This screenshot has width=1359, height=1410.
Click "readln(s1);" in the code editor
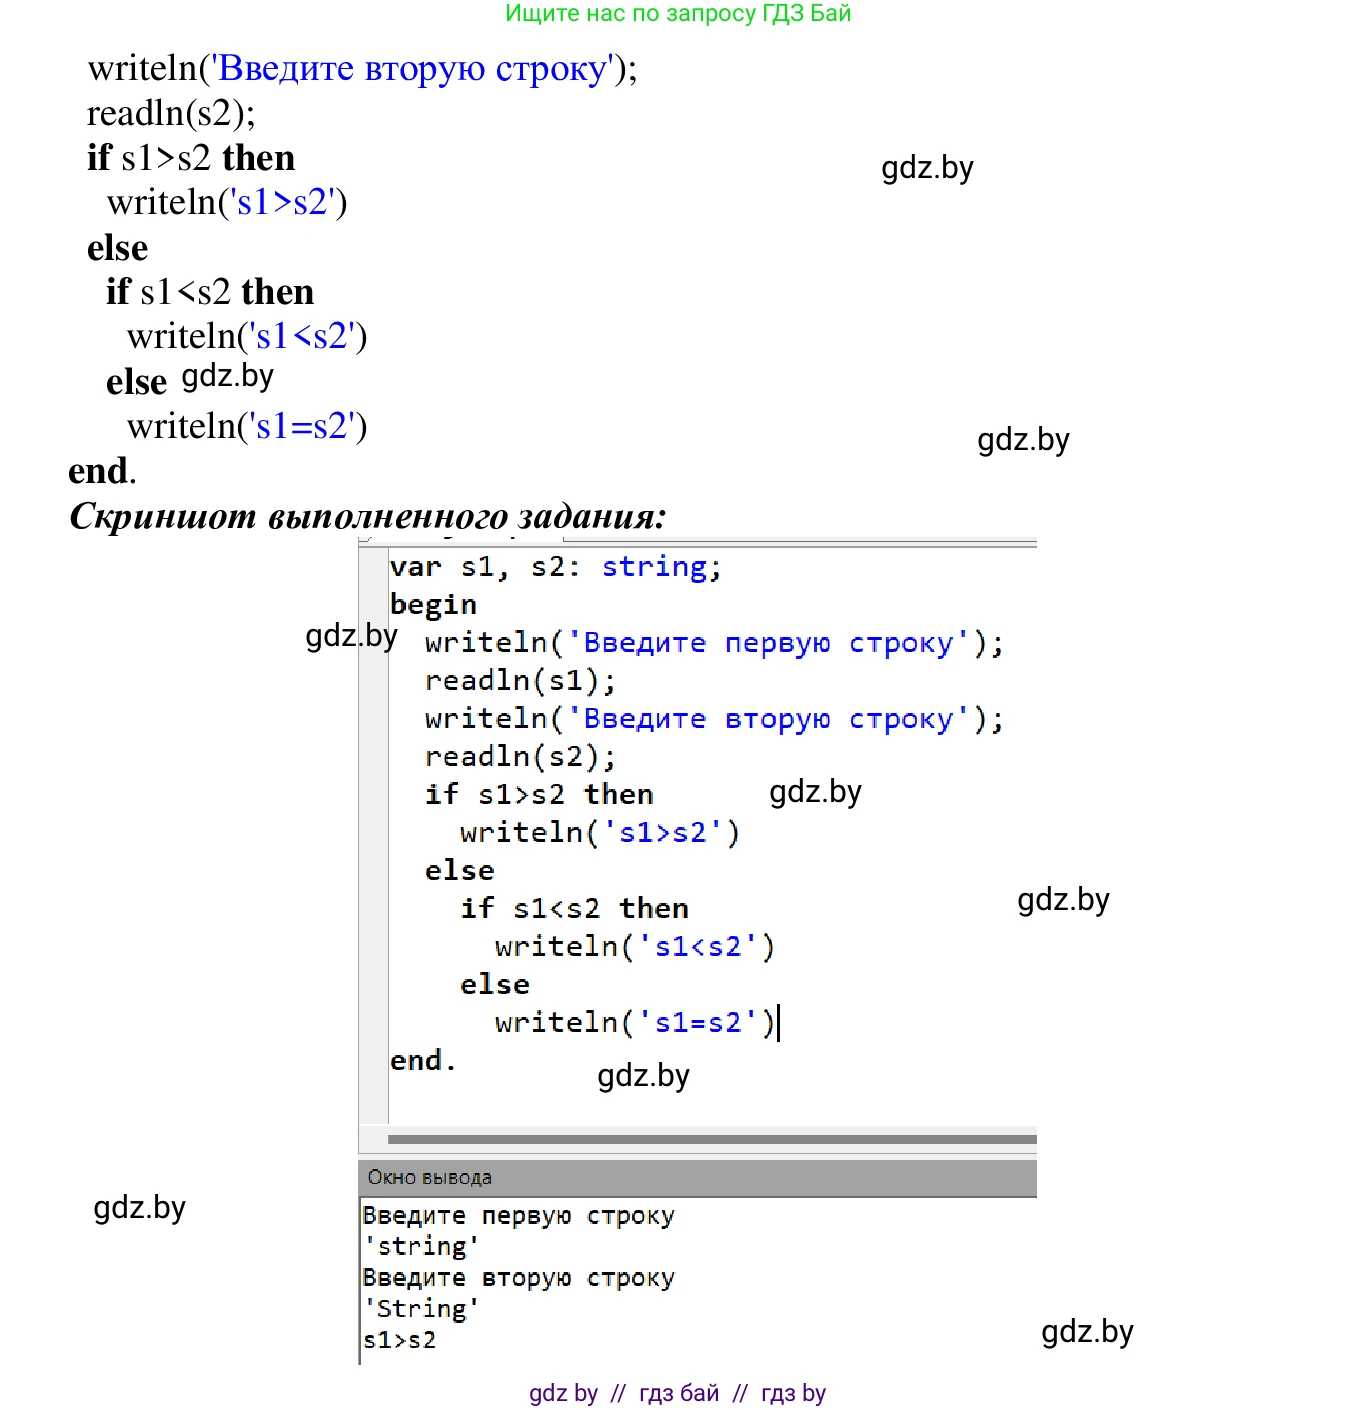(519, 681)
